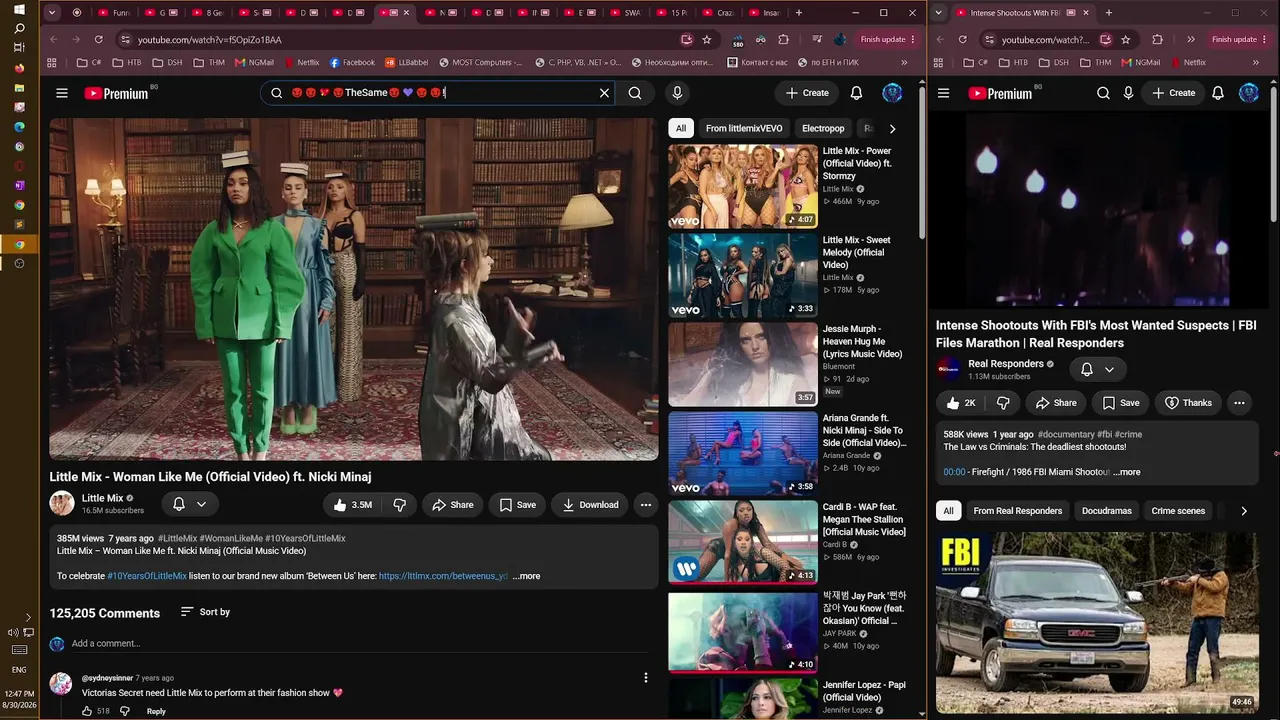Open Little Mix - Power video thumbnail

(743, 187)
